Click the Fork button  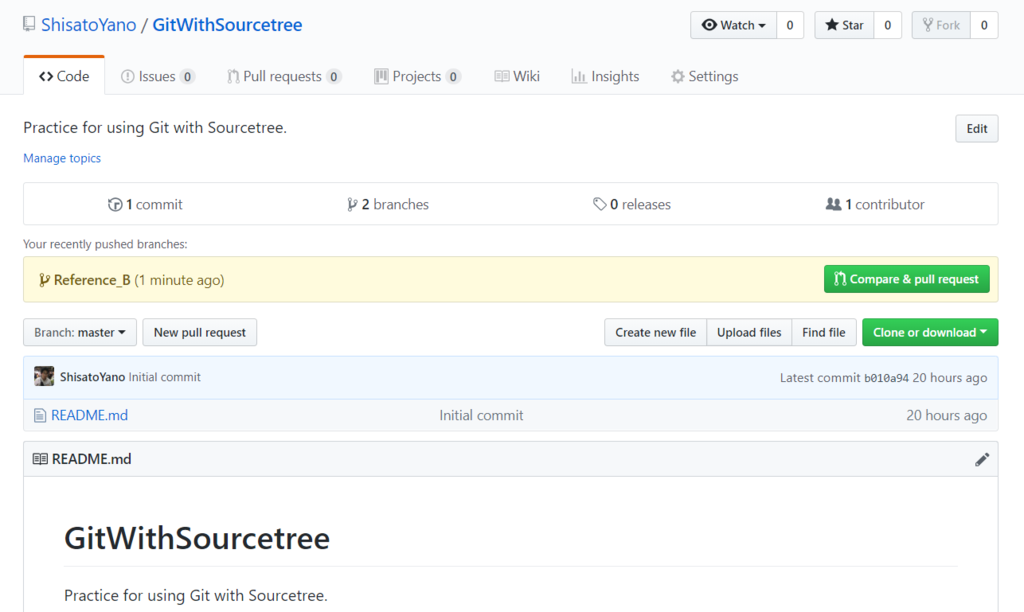[941, 25]
